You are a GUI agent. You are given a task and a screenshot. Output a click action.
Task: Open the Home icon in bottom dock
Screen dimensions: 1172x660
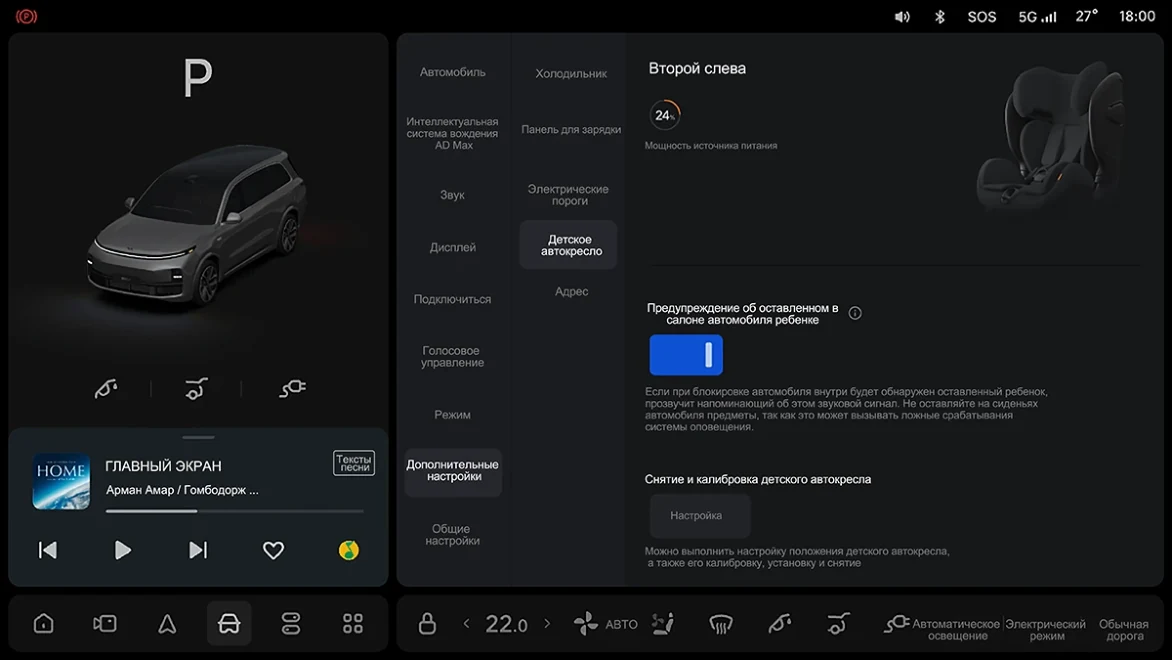[43, 623]
